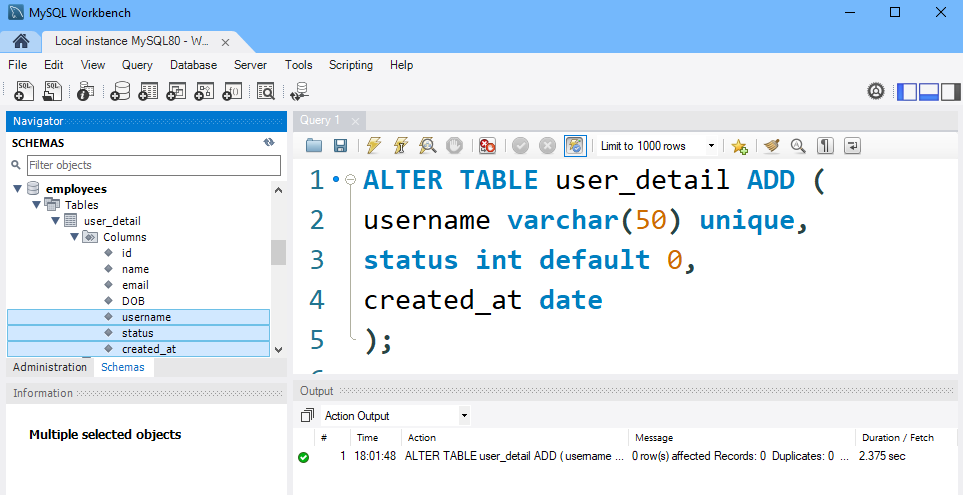Click the navigator scroll down arrow
Image resolution: width=963 pixels, height=495 pixels.
(278, 349)
